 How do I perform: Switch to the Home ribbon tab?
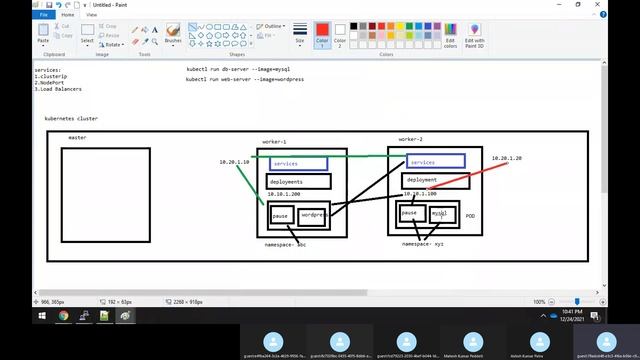tap(68, 15)
